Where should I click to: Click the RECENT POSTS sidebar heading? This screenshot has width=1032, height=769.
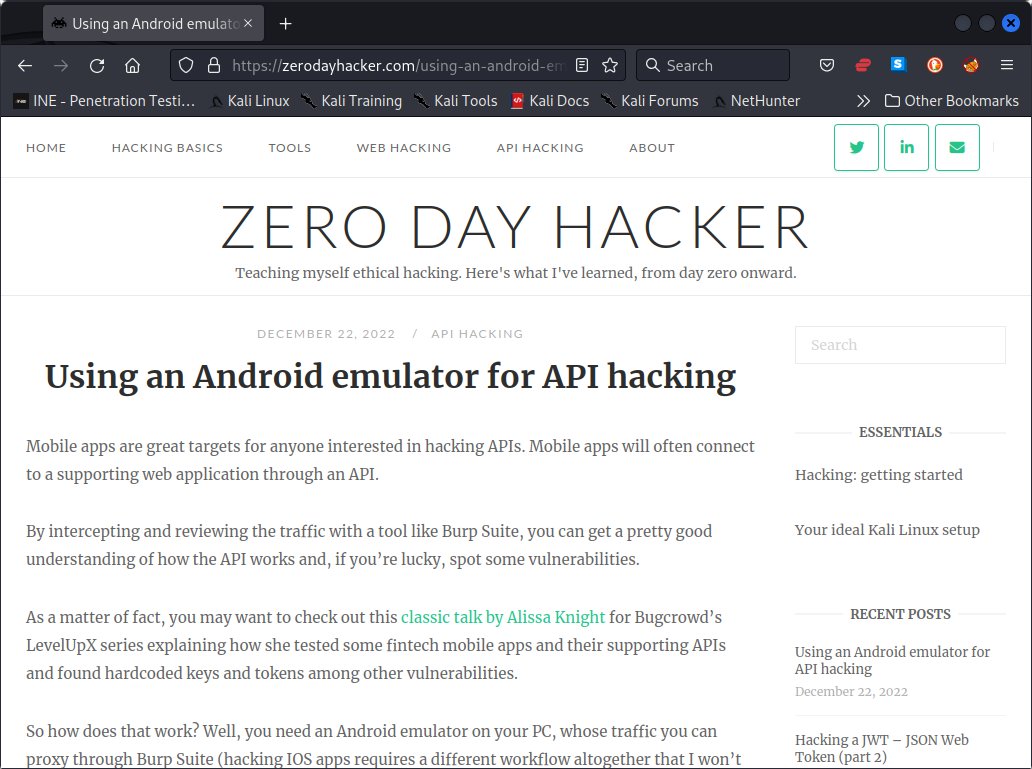coord(900,614)
